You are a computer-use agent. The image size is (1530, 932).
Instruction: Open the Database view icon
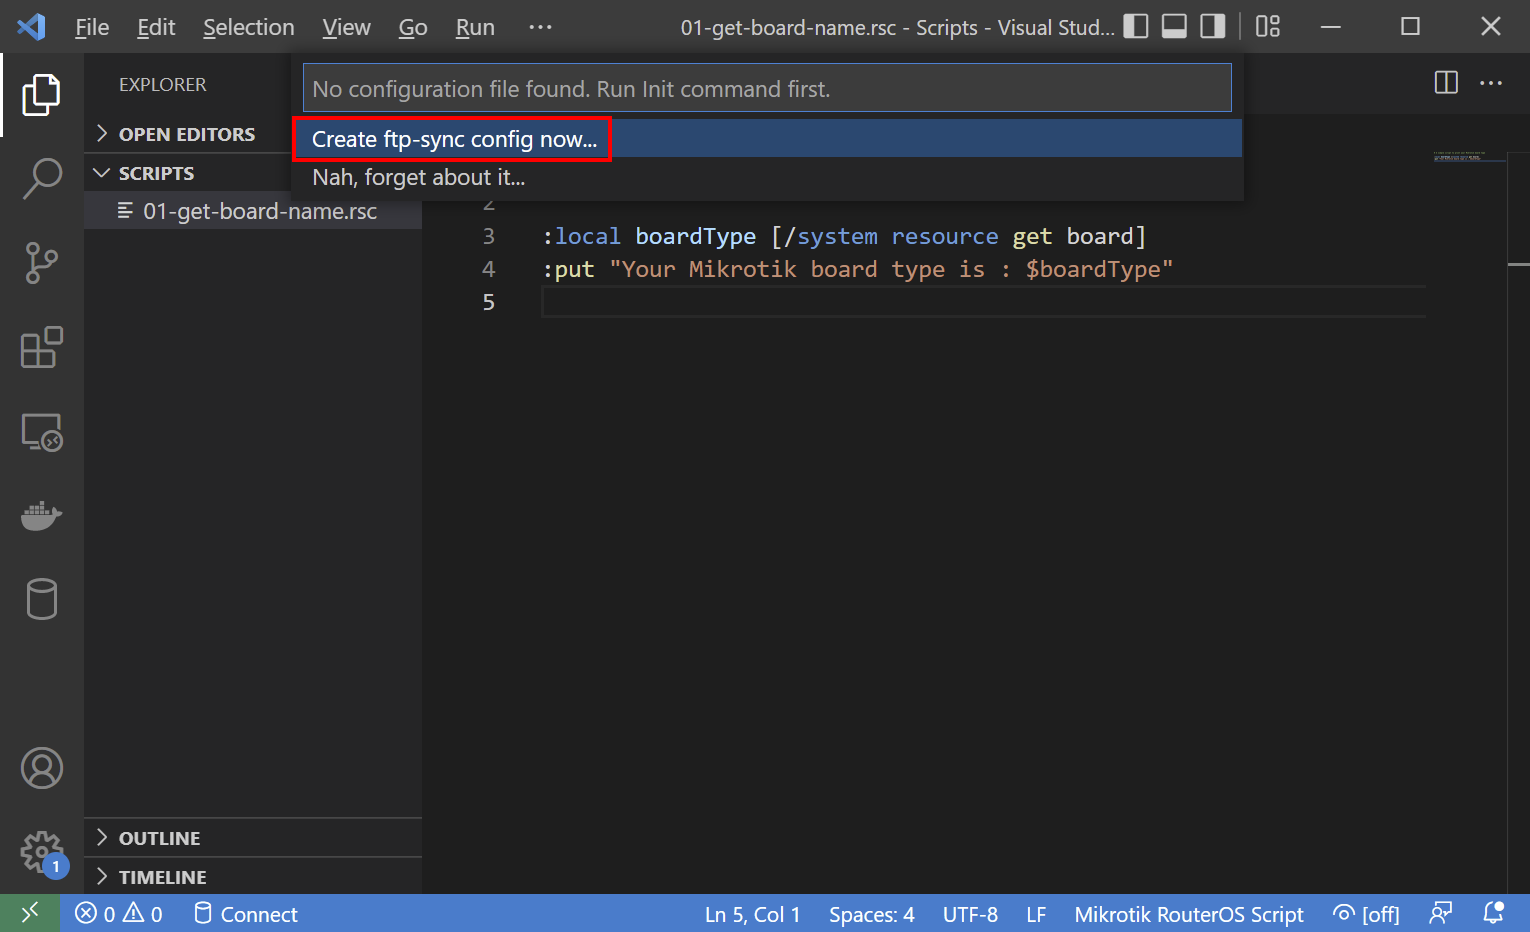[42, 599]
